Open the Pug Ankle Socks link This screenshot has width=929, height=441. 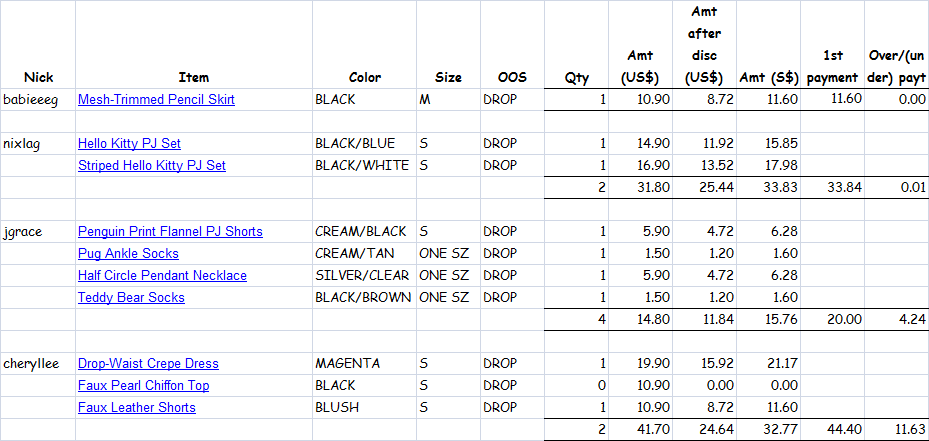point(128,254)
